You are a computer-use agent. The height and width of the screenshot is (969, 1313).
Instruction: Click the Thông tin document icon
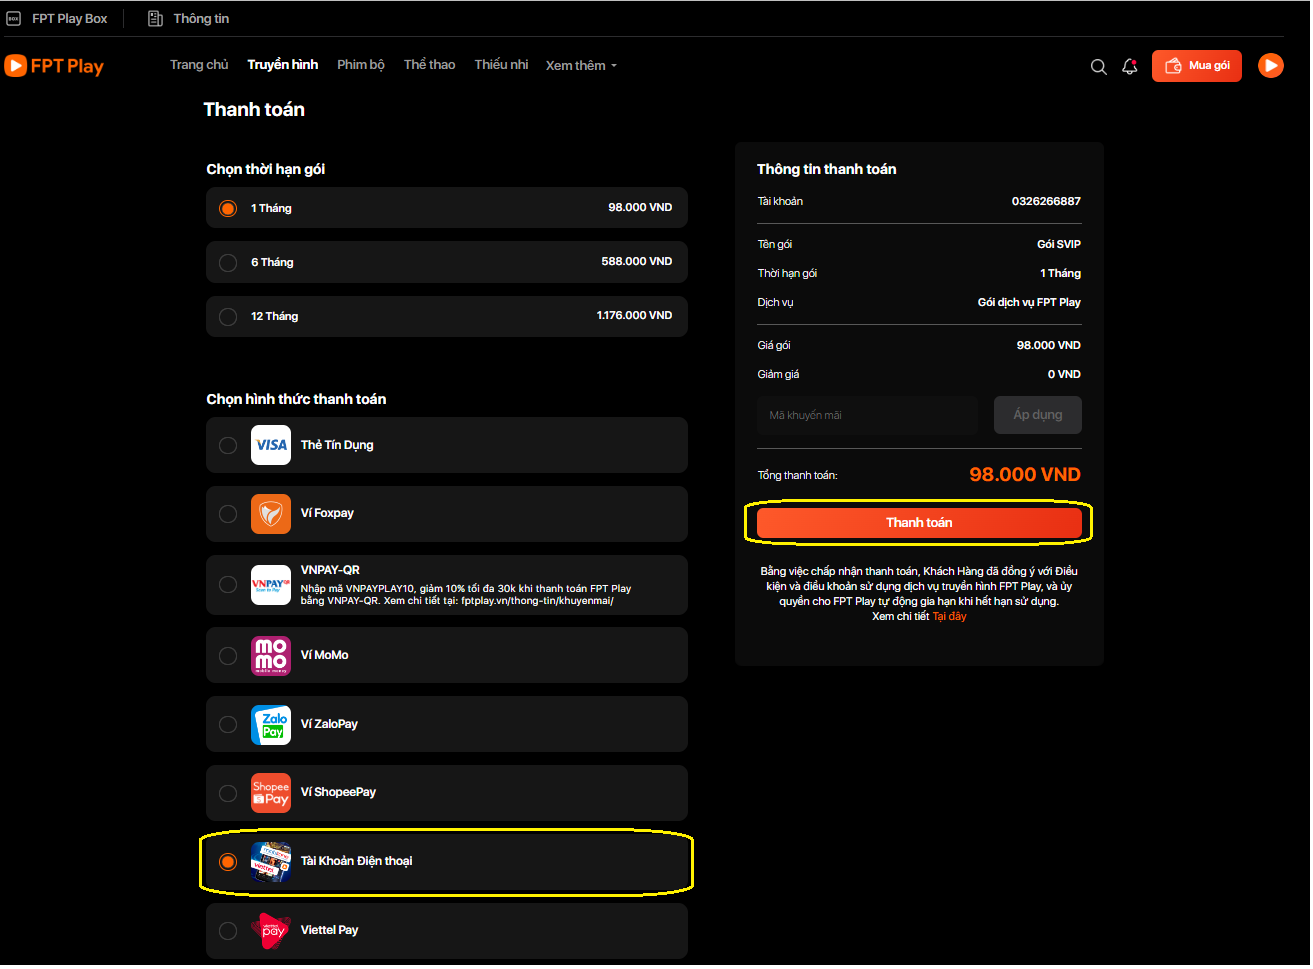click(x=155, y=19)
